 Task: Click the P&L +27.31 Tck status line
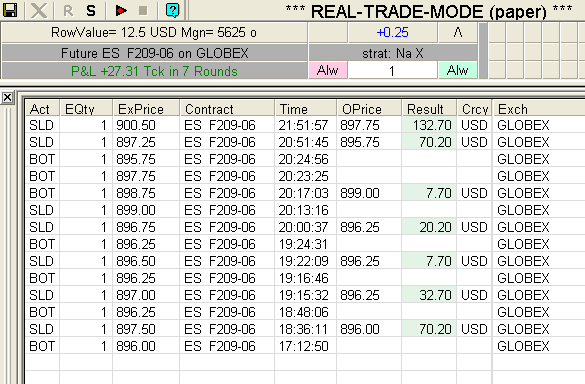pos(154,71)
